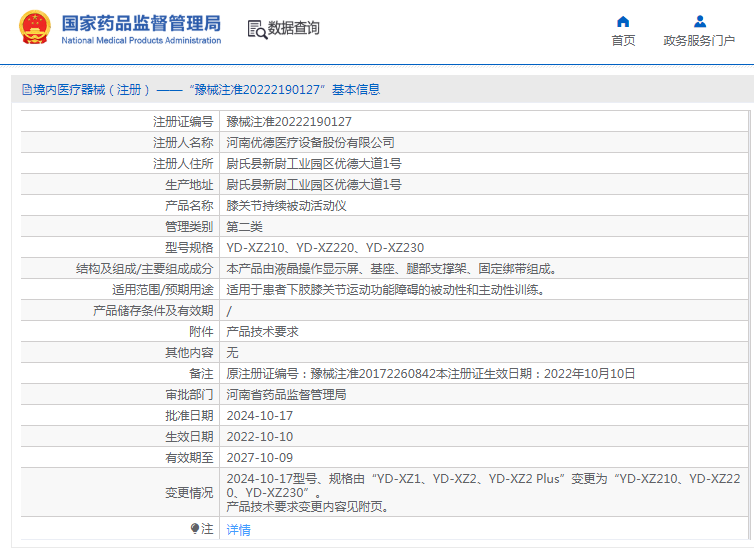The height and width of the screenshot is (555, 754).
Task: Click the 附件 row label
Action: tap(201, 332)
